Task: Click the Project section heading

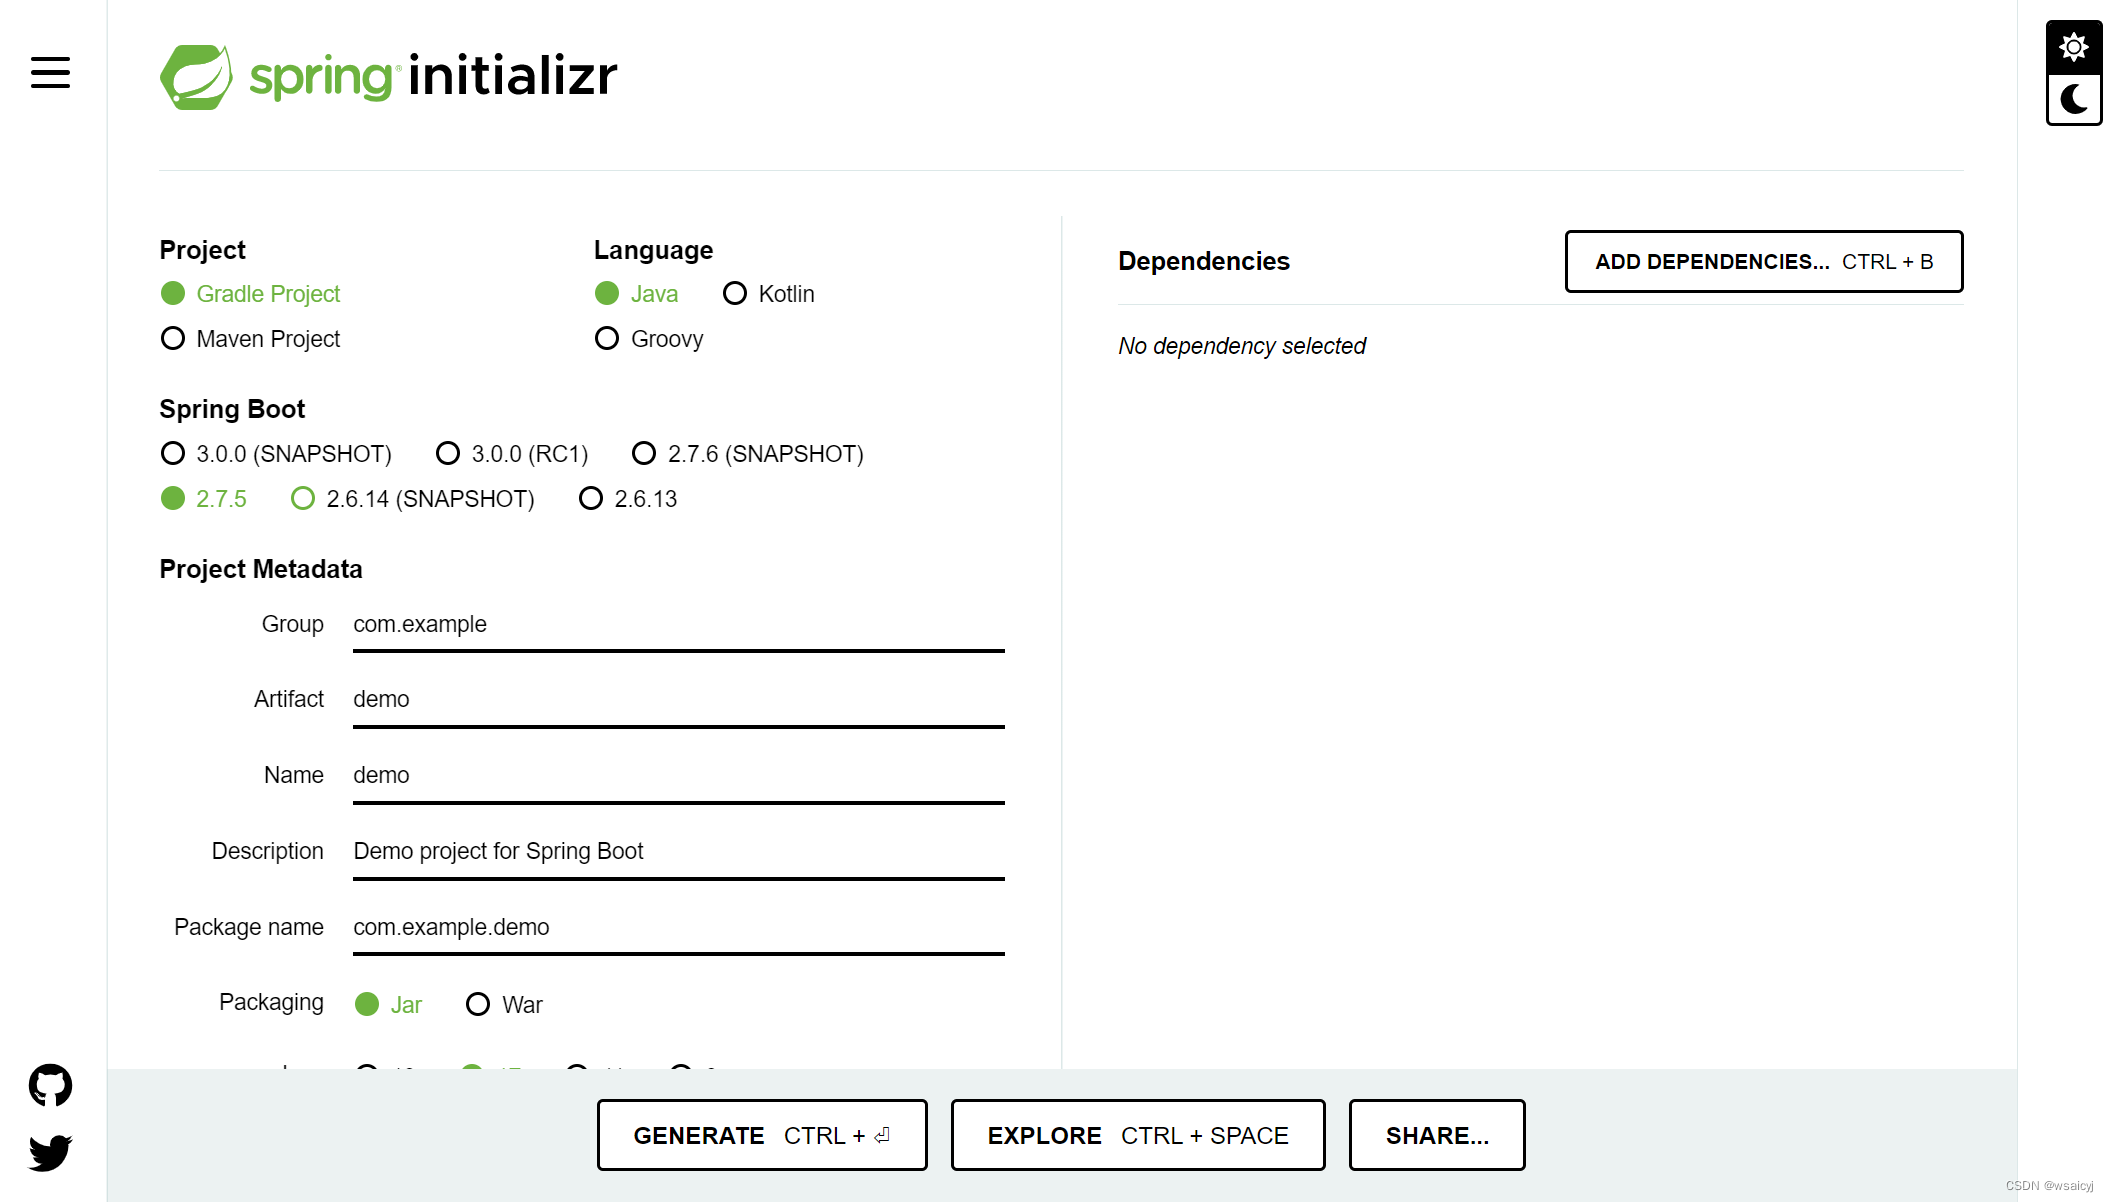Action: pos(202,250)
